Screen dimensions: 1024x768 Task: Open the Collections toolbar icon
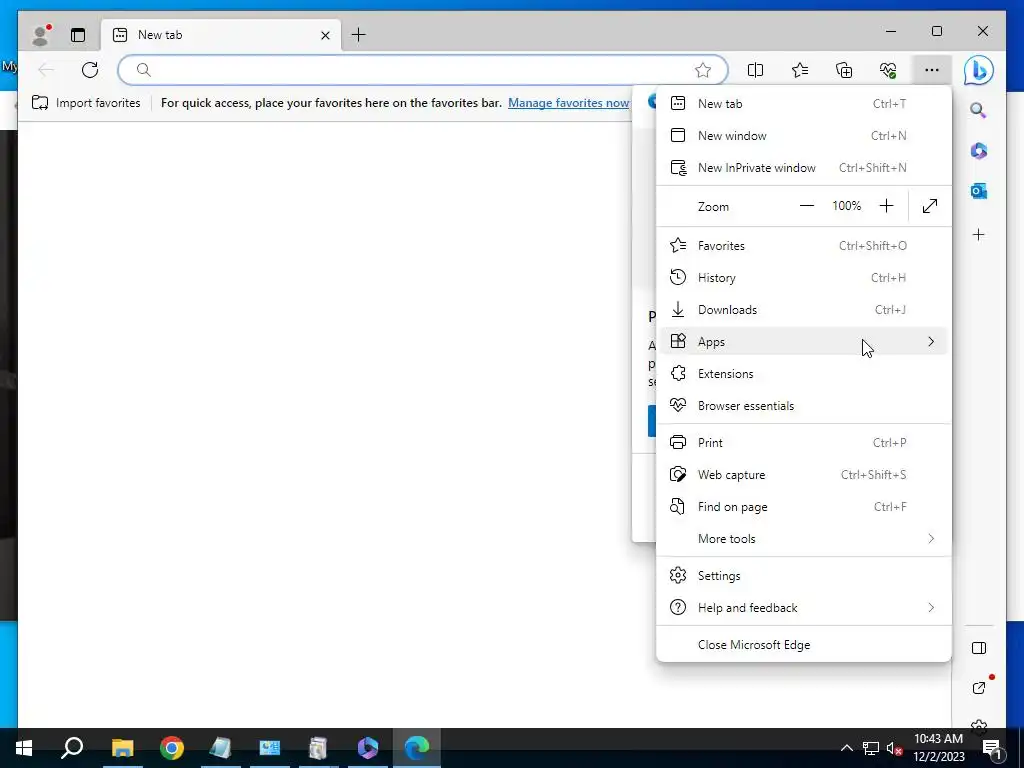coord(844,70)
